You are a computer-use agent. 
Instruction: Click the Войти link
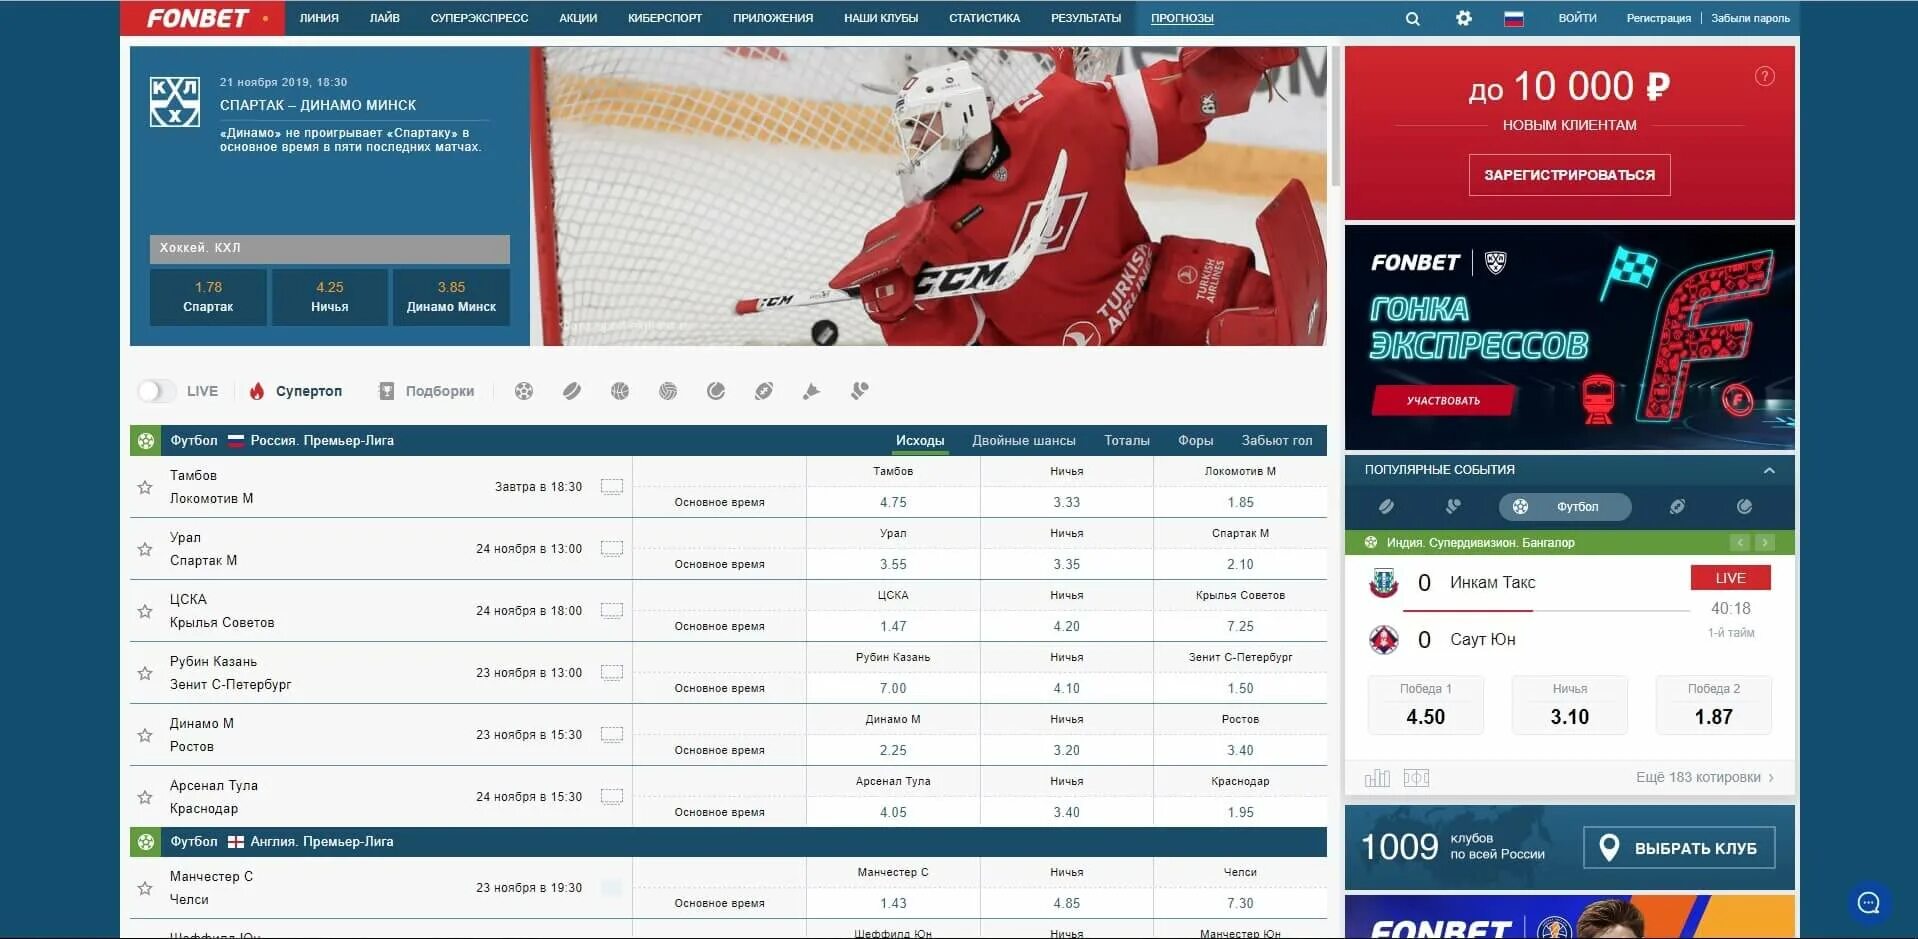pyautogui.click(x=1577, y=18)
